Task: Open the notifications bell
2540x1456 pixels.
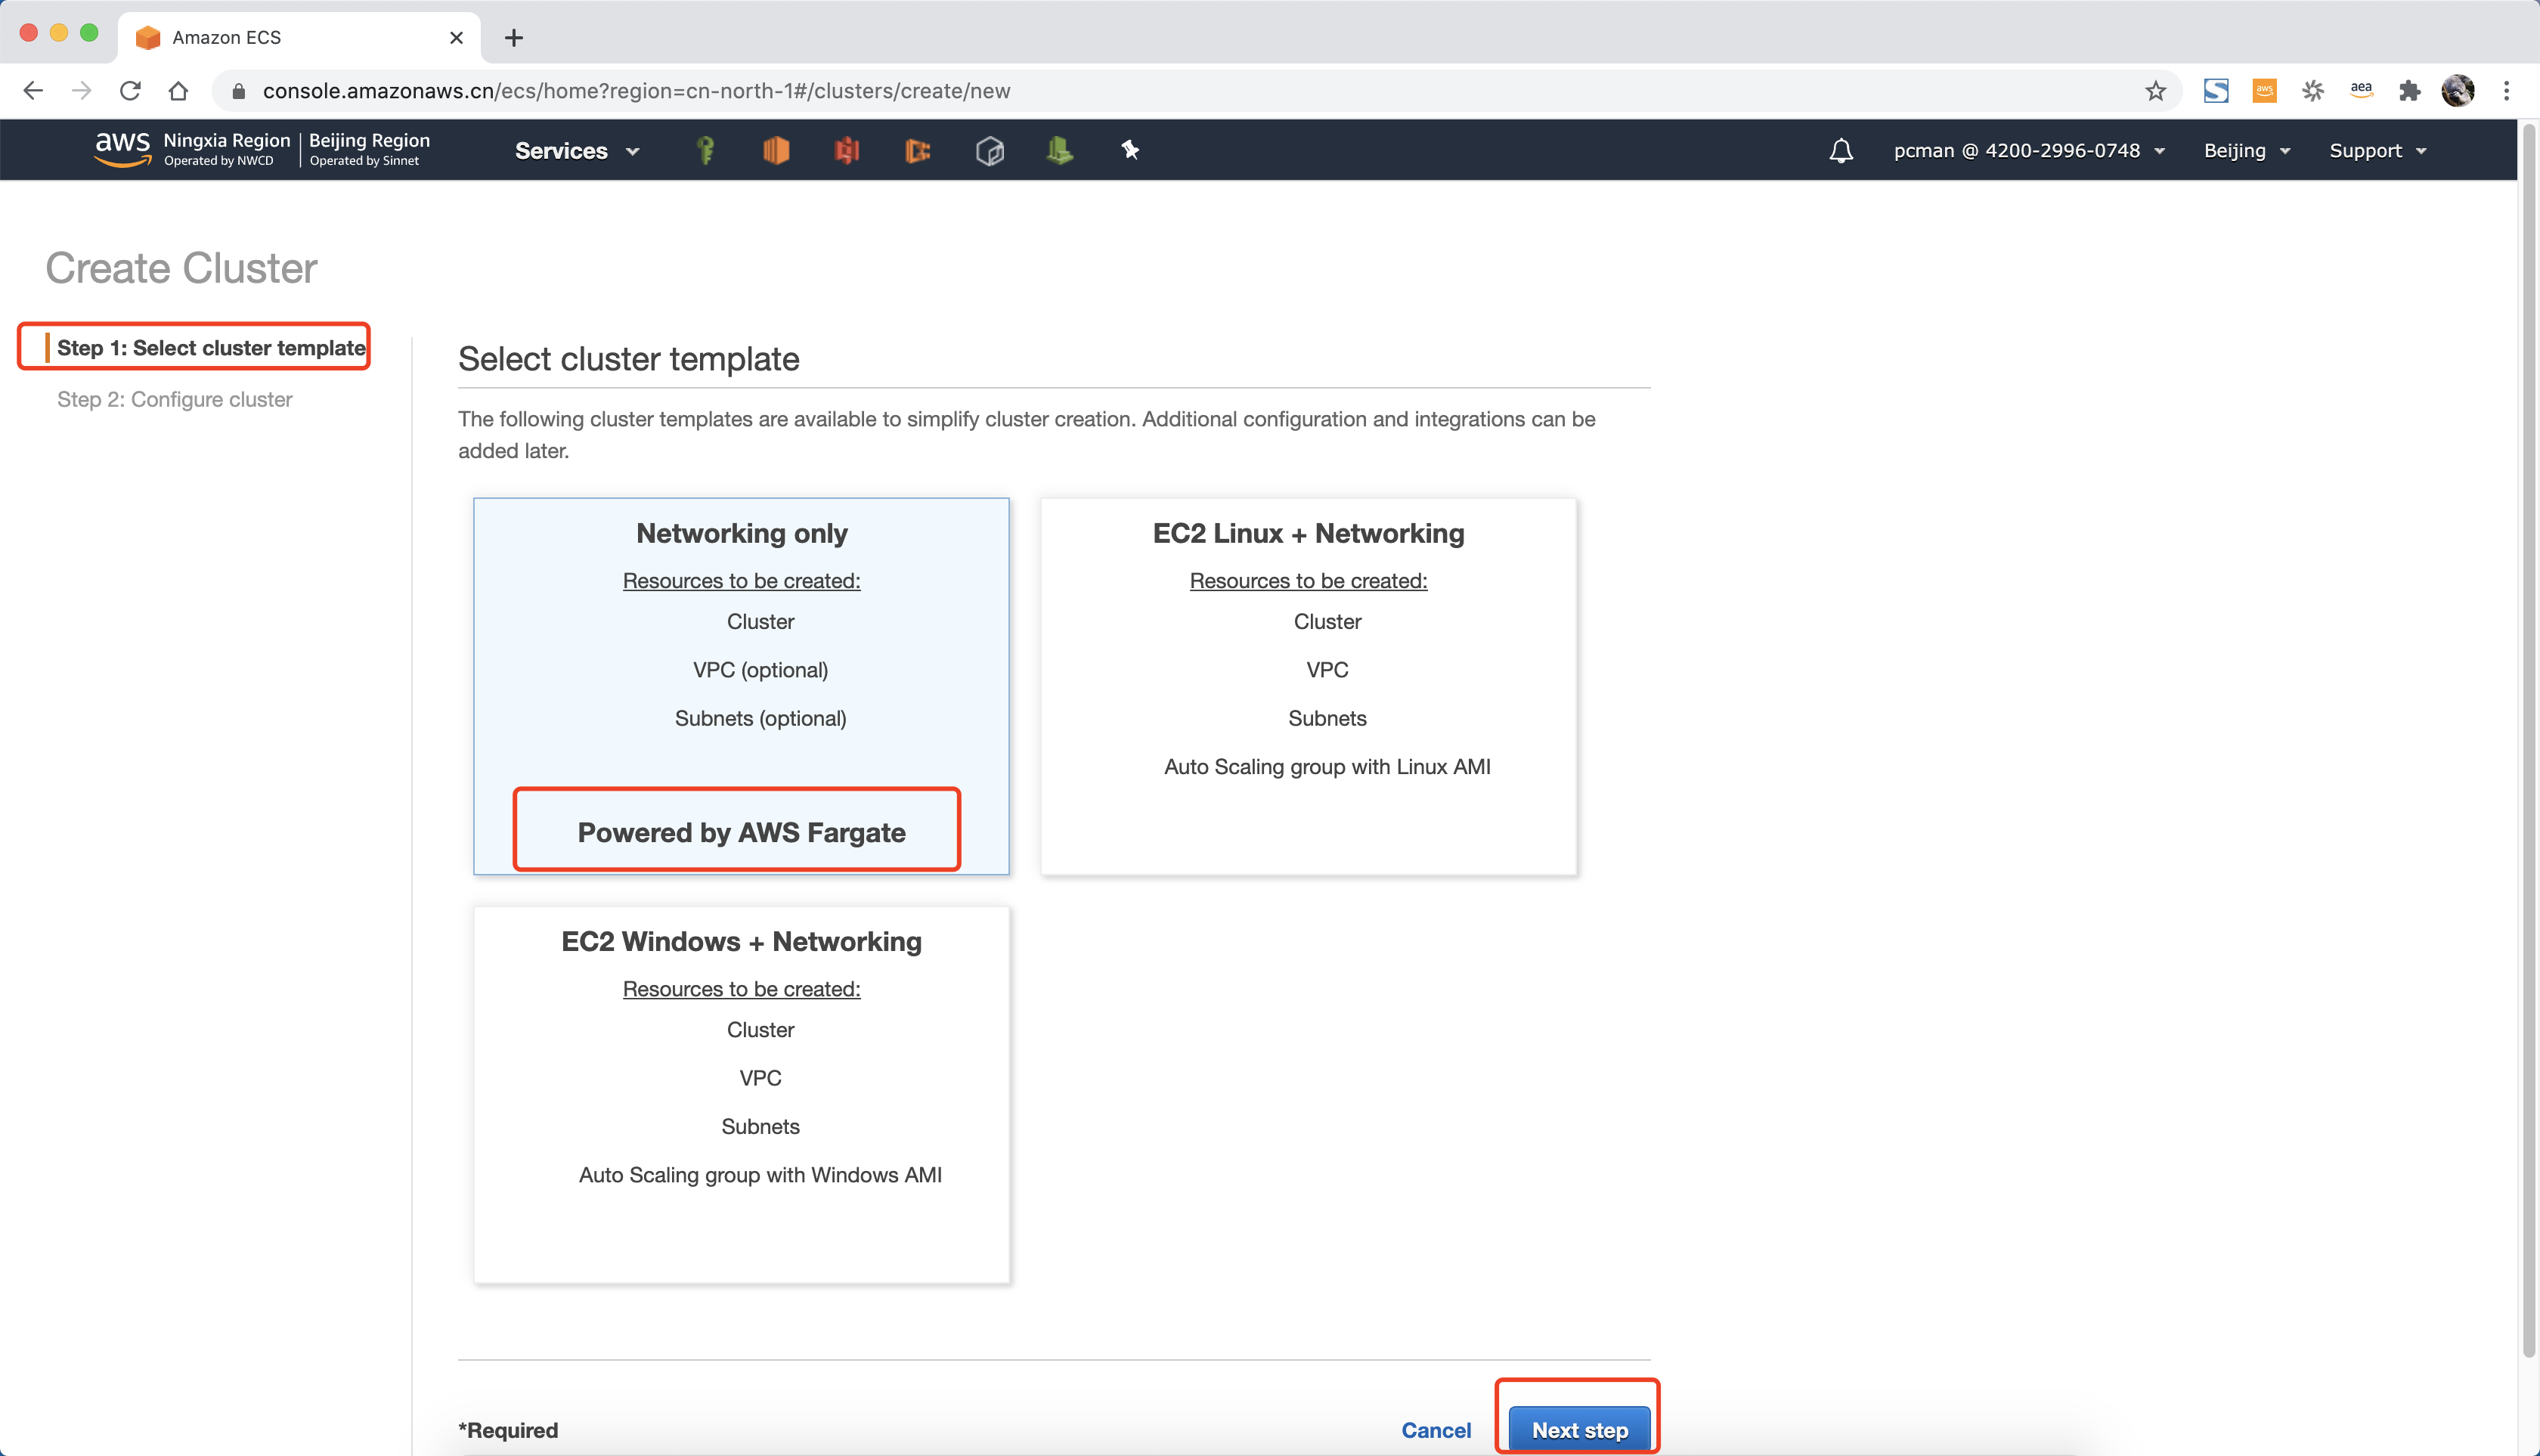Action: [x=1841, y=150]
